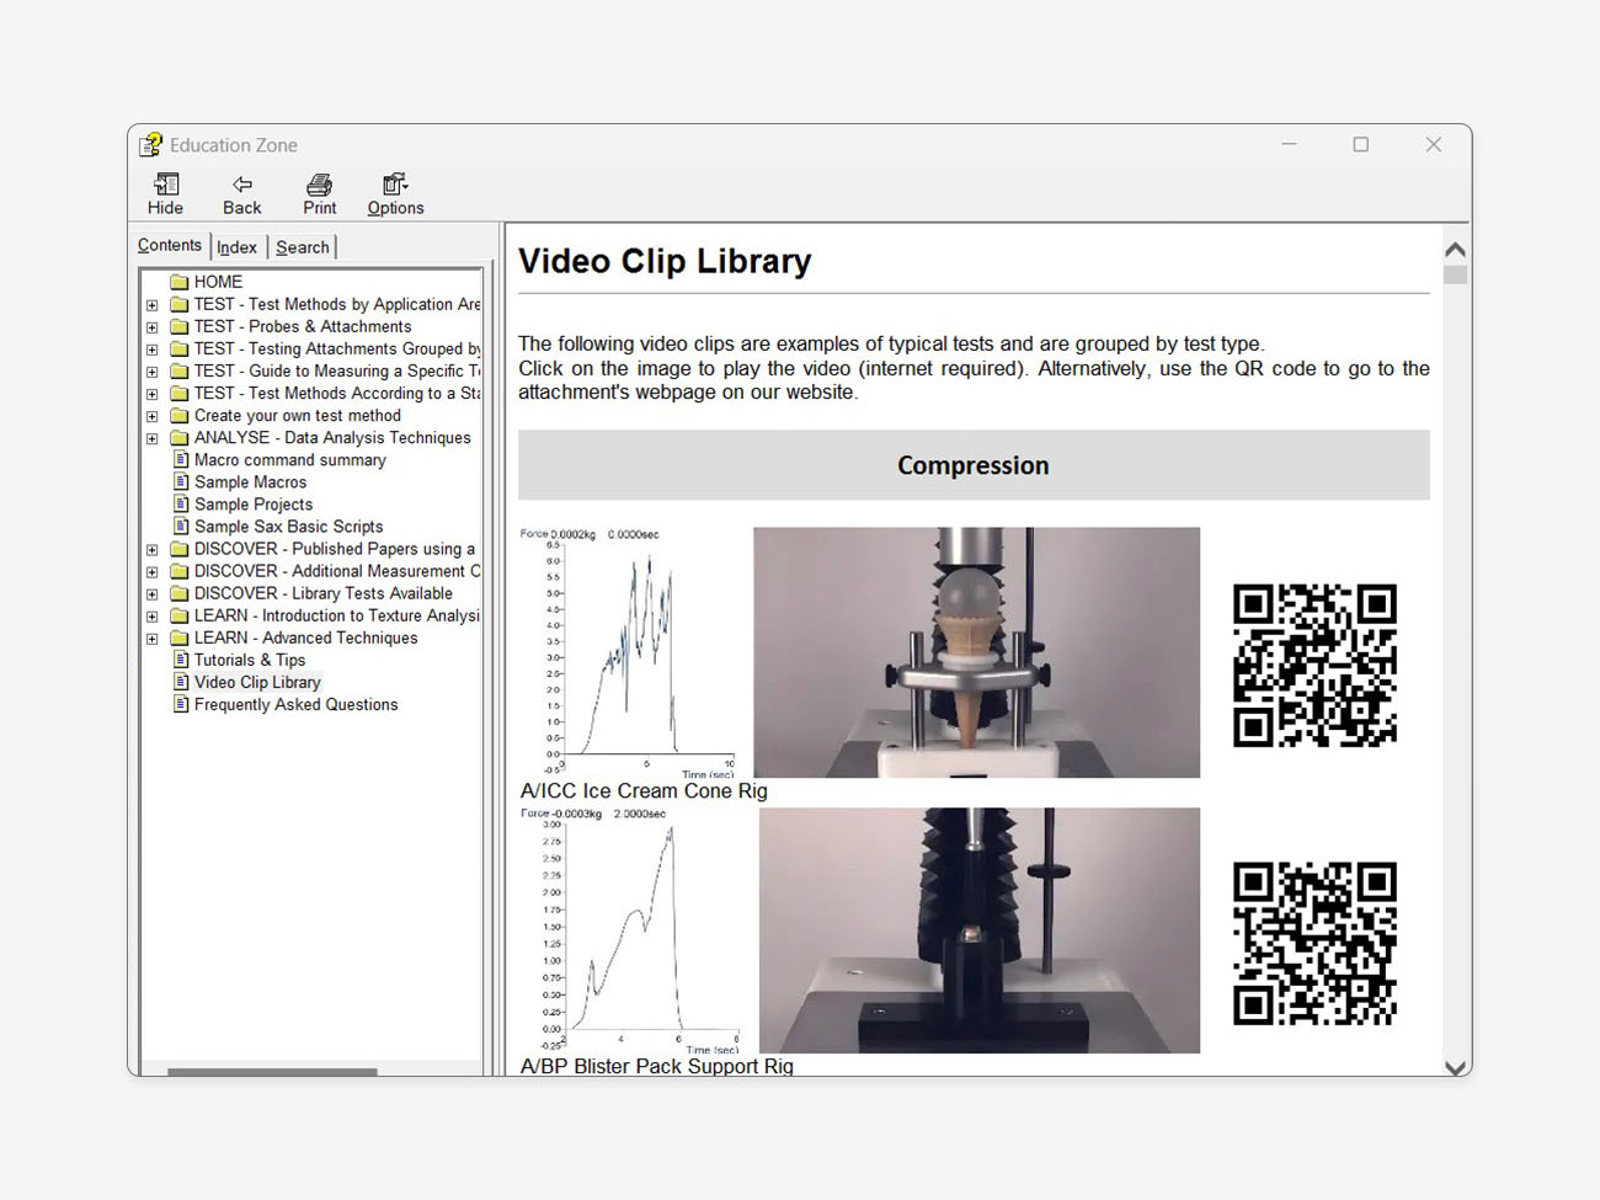This screenshot has height=1200, width=1600.
Task: Minimize the Education Zone window
Action: 1289,145
